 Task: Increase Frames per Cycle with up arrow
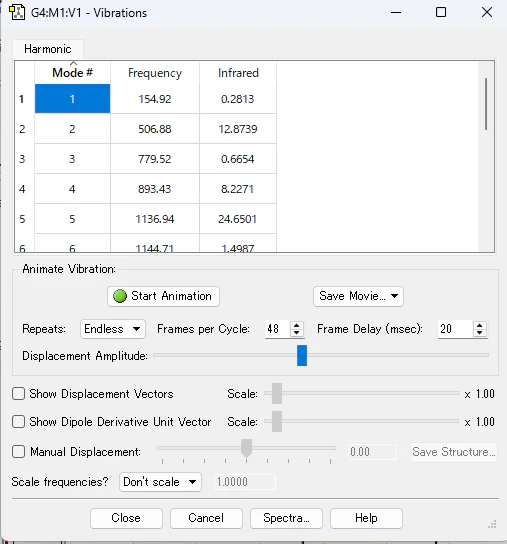click(296, 325)
